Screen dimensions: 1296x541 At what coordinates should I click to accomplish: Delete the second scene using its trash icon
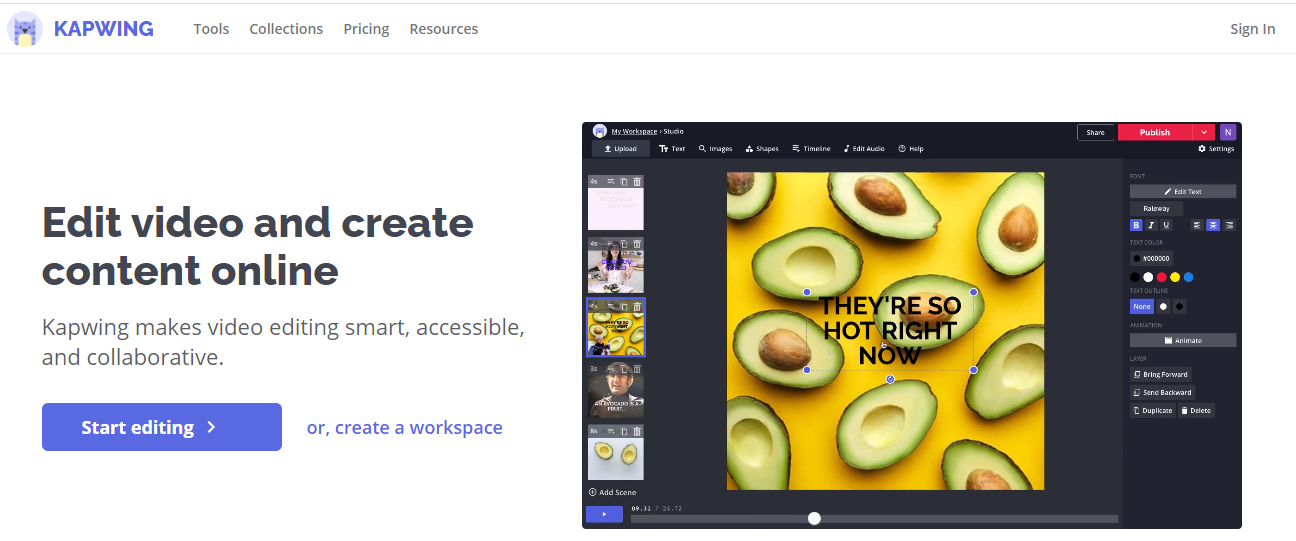click(x=637, y=243)
